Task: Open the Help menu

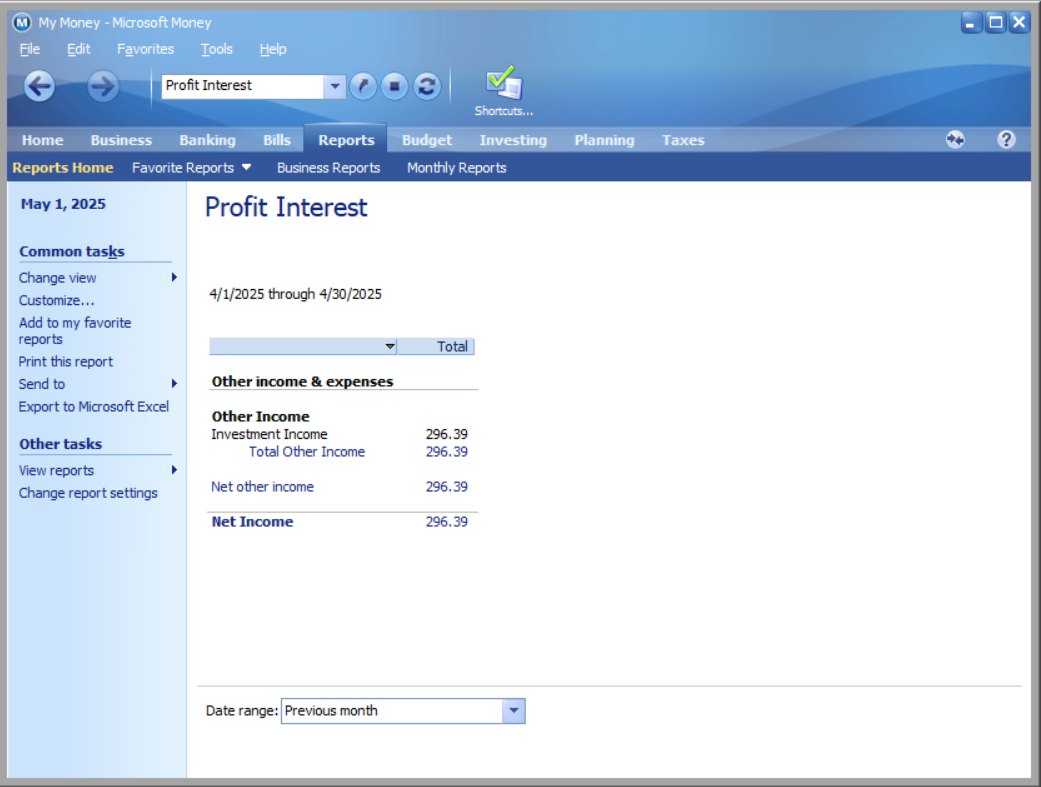Action: [x=273, y=49]
